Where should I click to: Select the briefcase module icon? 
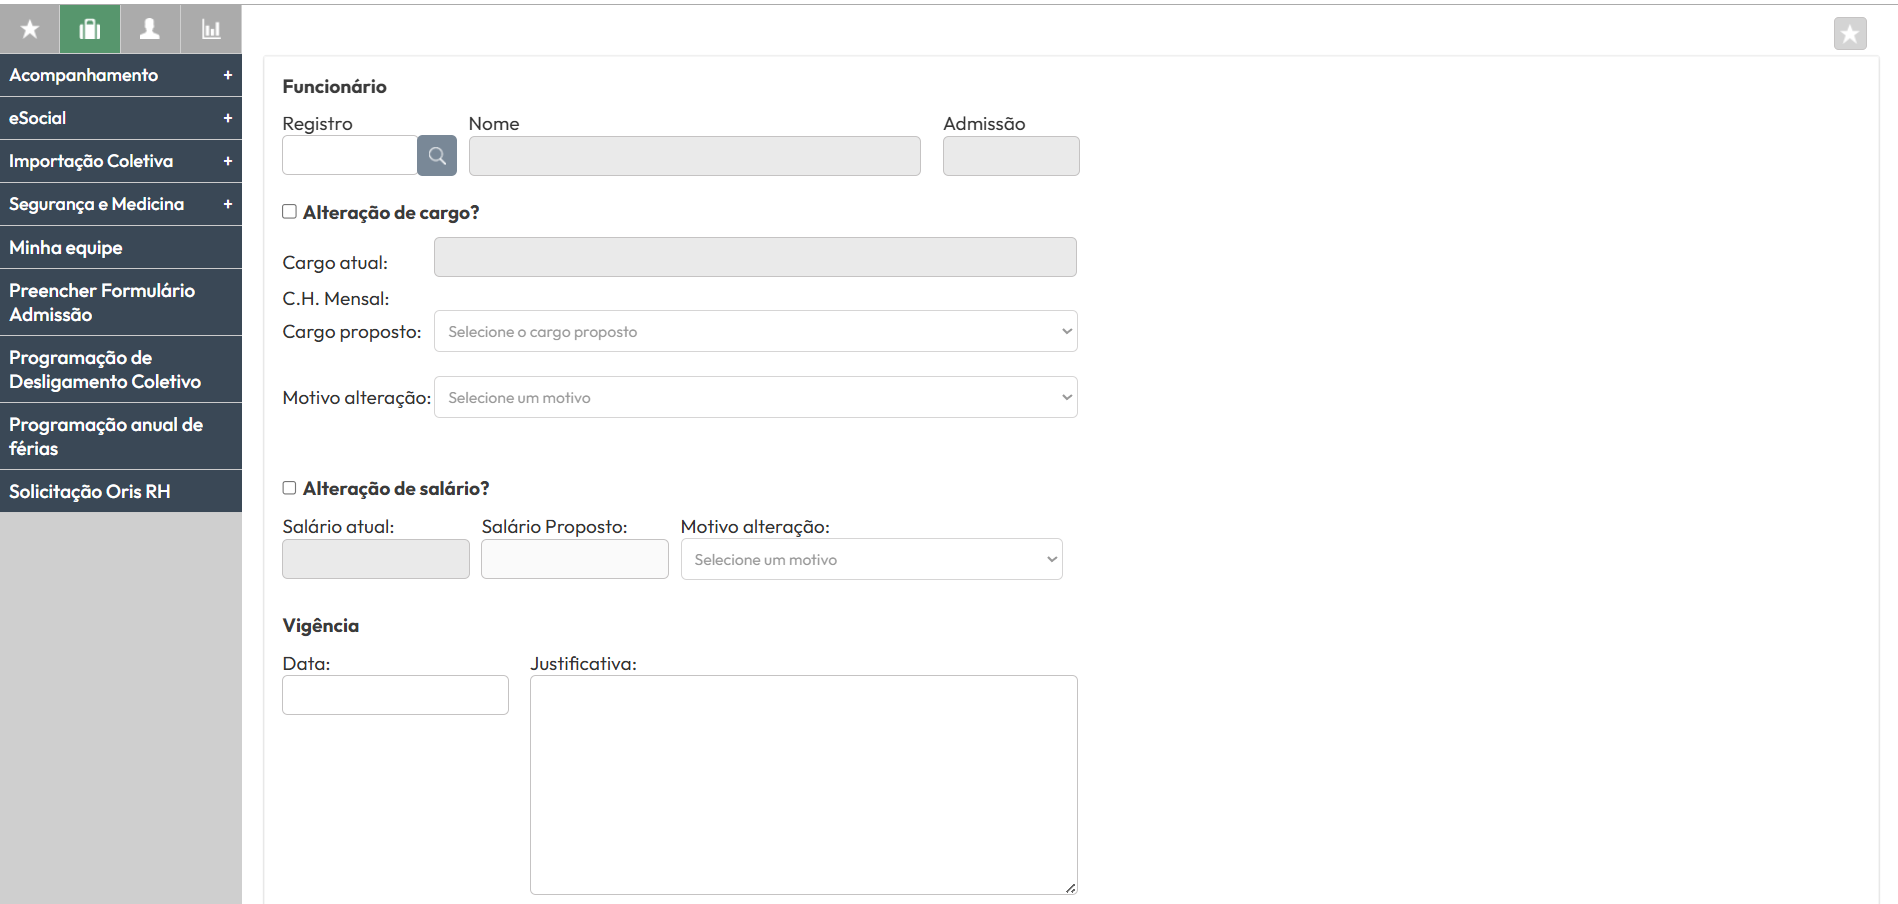(90, 29)
